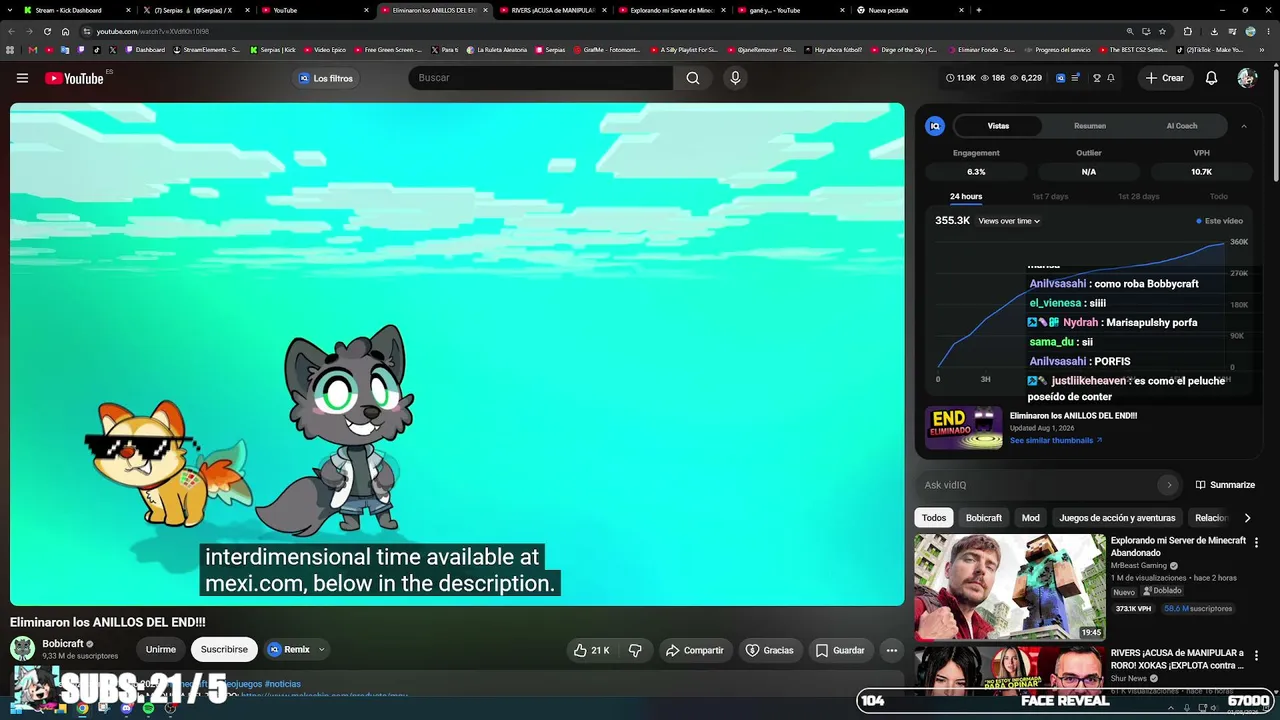The height and width of the screenshot is (720, 1280).
Task: Open 'Dashboard' bookmark in bookmarks bar
Action: [x=145, y=49]
